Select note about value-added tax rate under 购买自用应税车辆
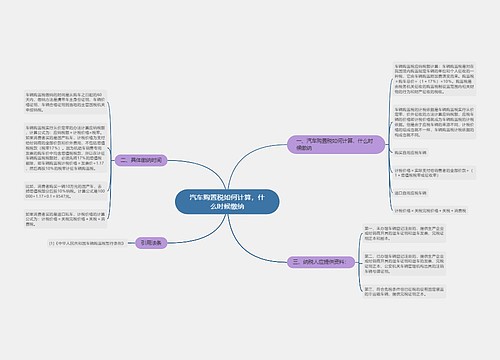The image size is (500, 360). pyautogui.click(x=434, y=173)
